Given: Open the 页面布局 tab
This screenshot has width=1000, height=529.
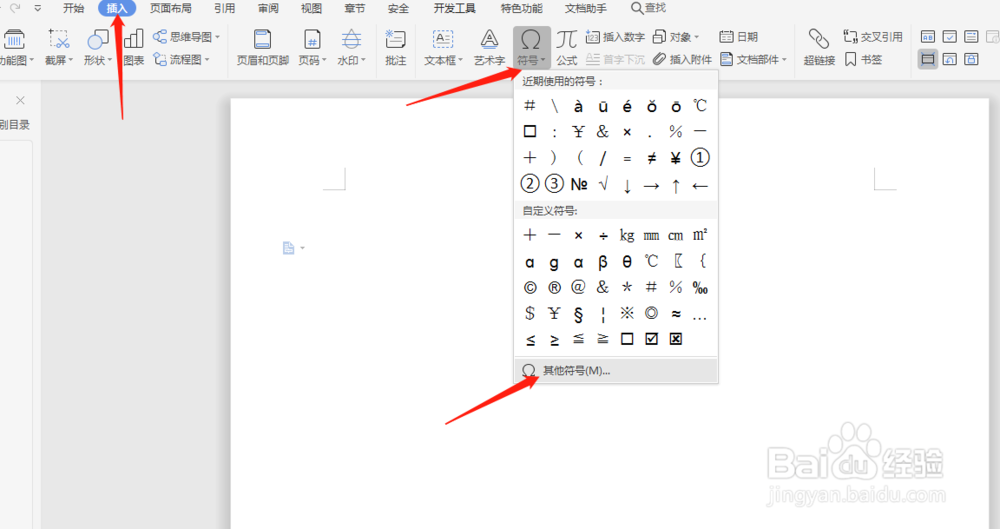Looking at the screenshot, I should [x=171, y=8].
